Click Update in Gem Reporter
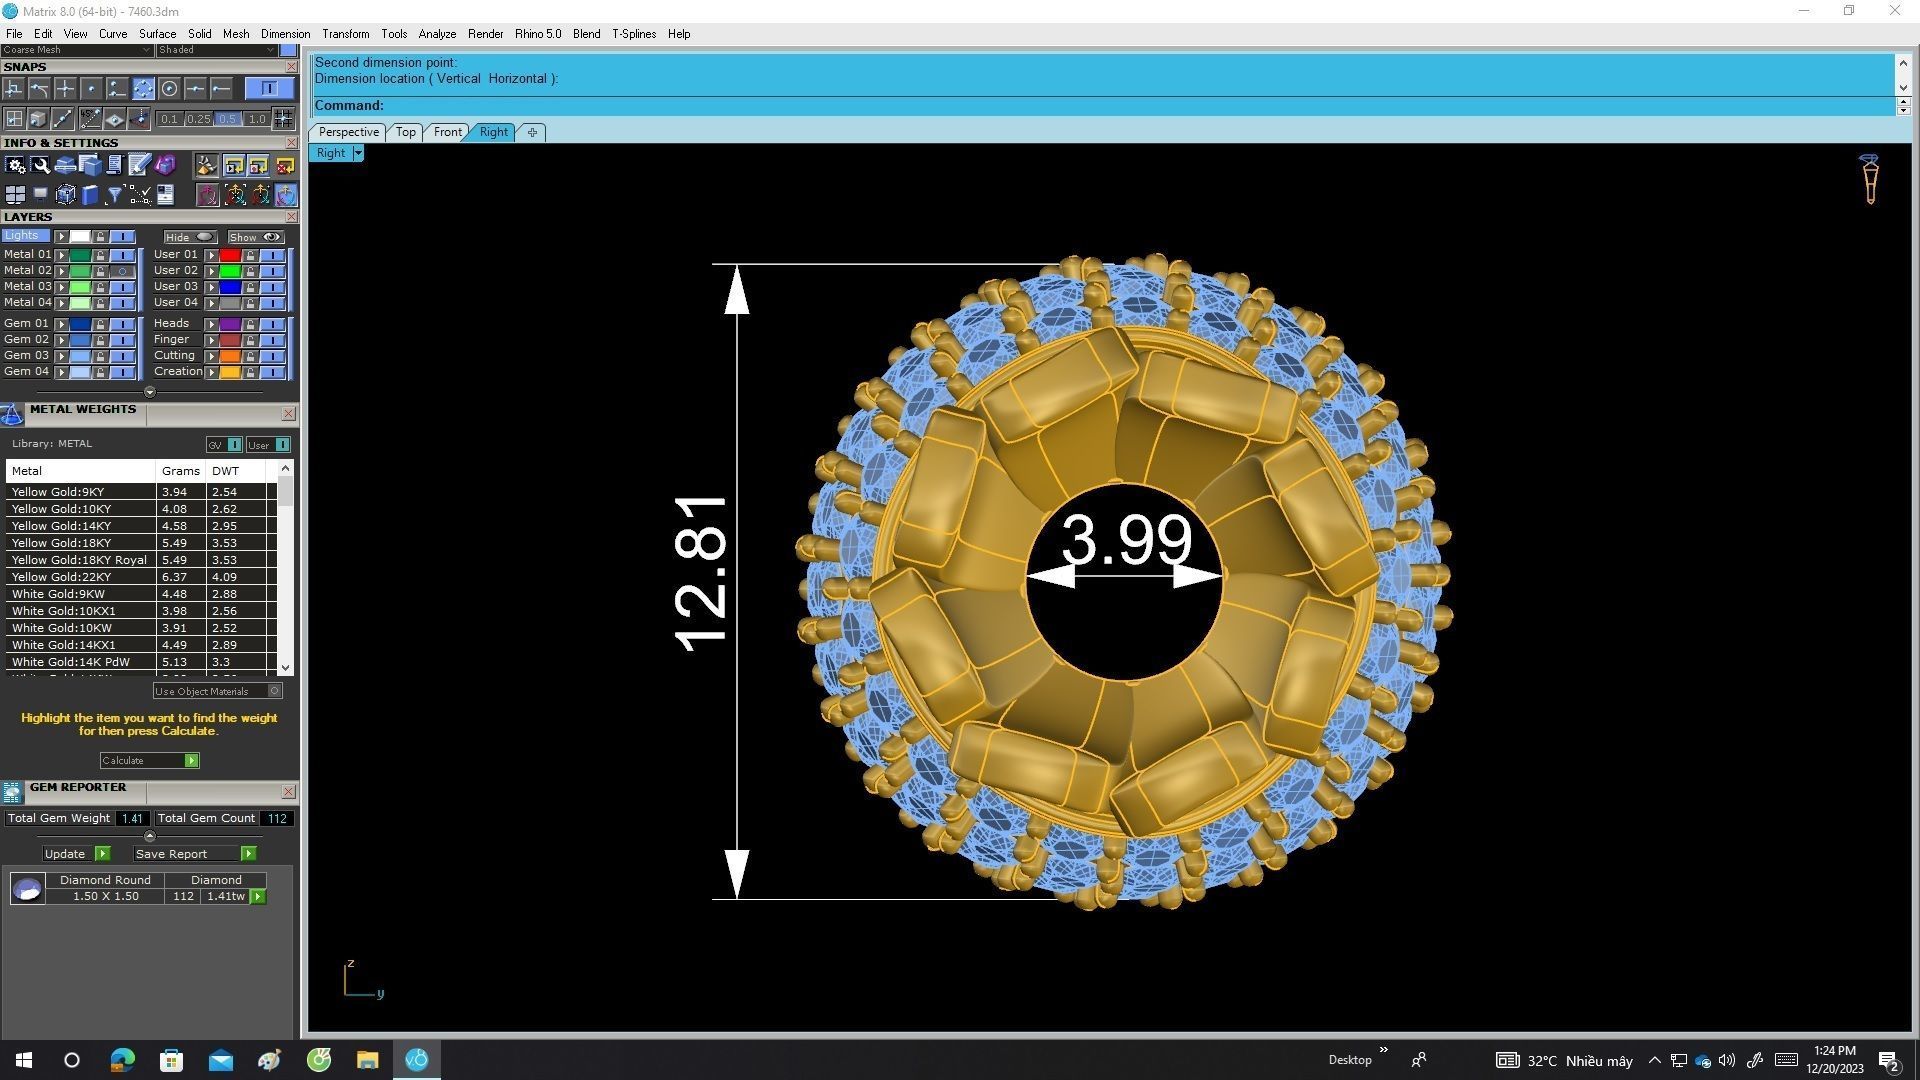 coord(77,854)
